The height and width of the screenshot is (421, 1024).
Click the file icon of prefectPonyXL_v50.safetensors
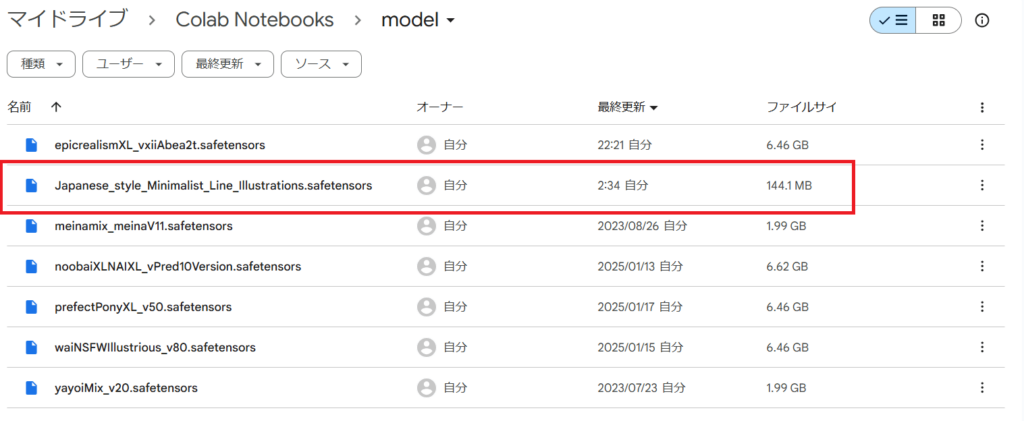(31, 307)
